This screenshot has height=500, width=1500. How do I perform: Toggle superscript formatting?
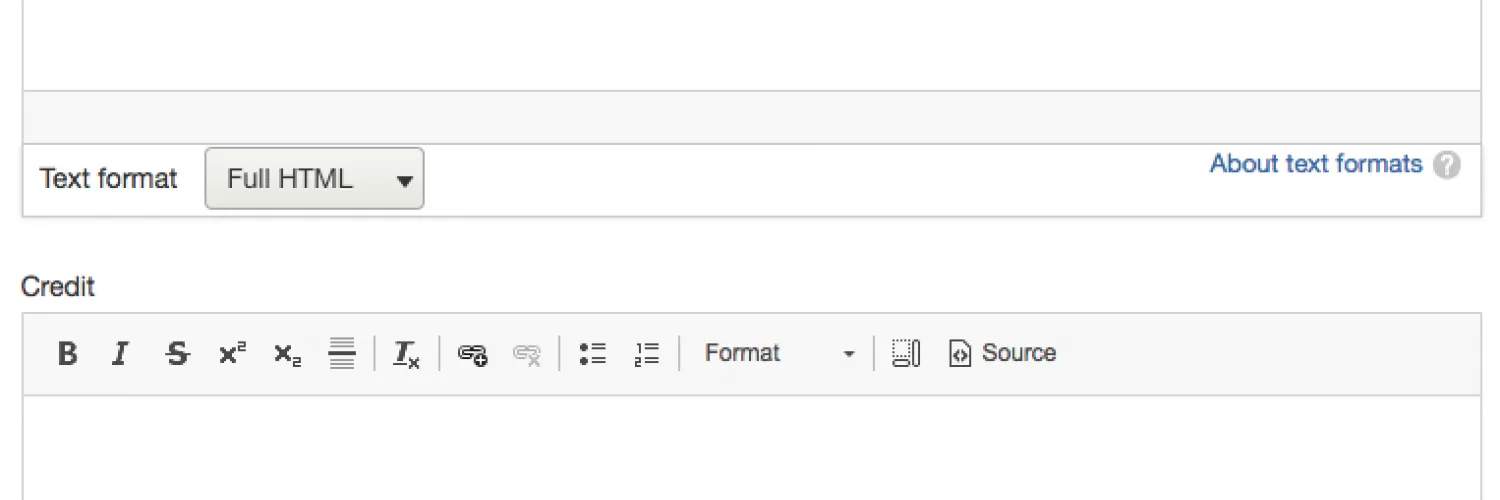(232, 353)
